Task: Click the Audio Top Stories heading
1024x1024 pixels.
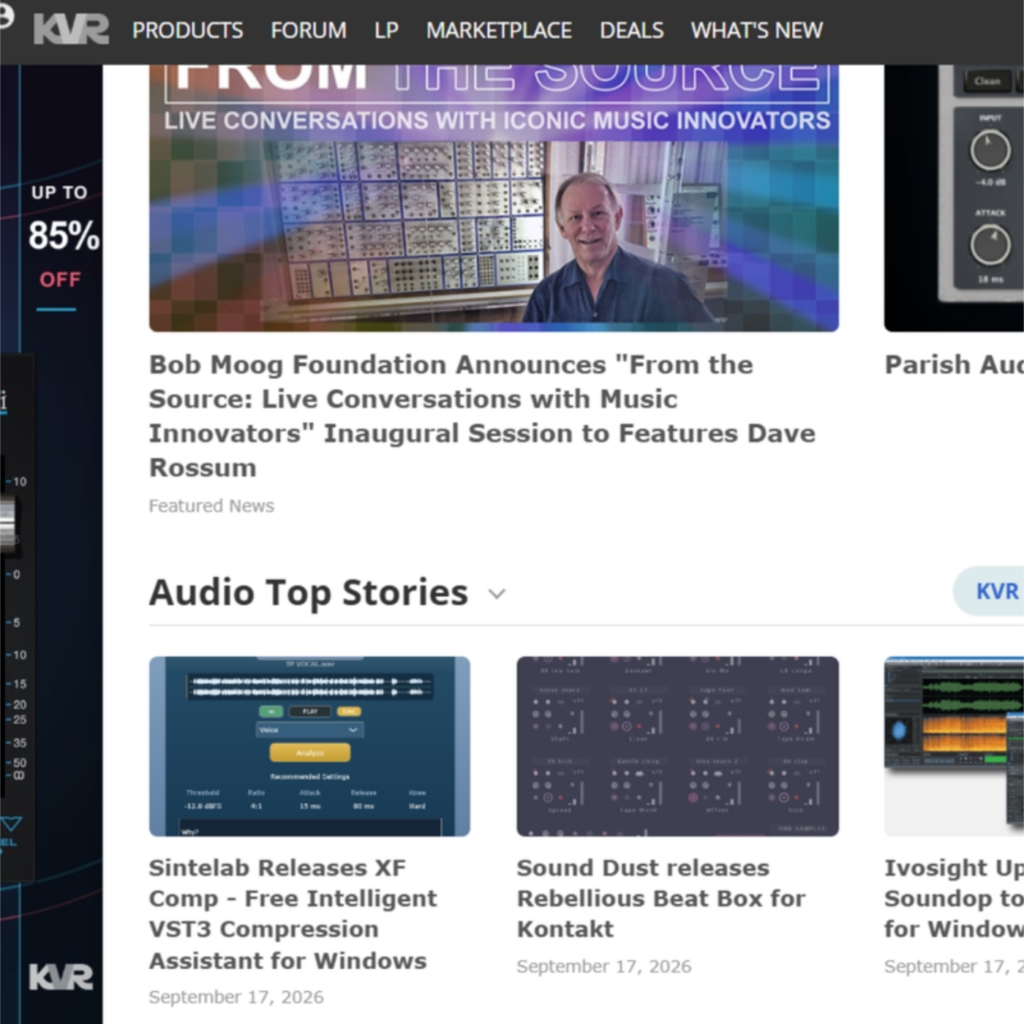Action: point(308,593)
